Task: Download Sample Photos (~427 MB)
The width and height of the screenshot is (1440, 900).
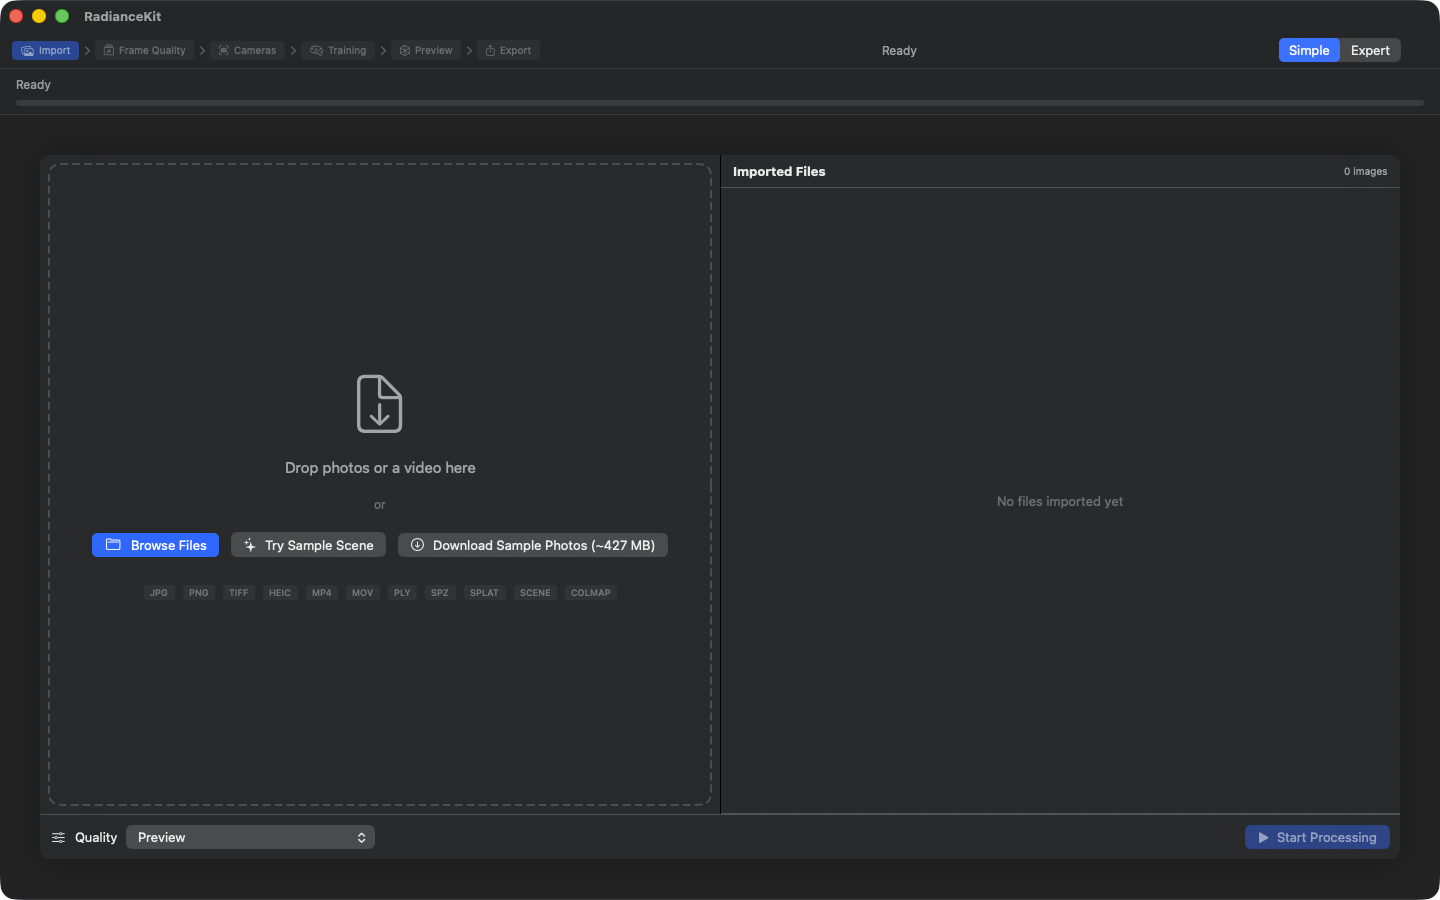Action: (533, 545)
